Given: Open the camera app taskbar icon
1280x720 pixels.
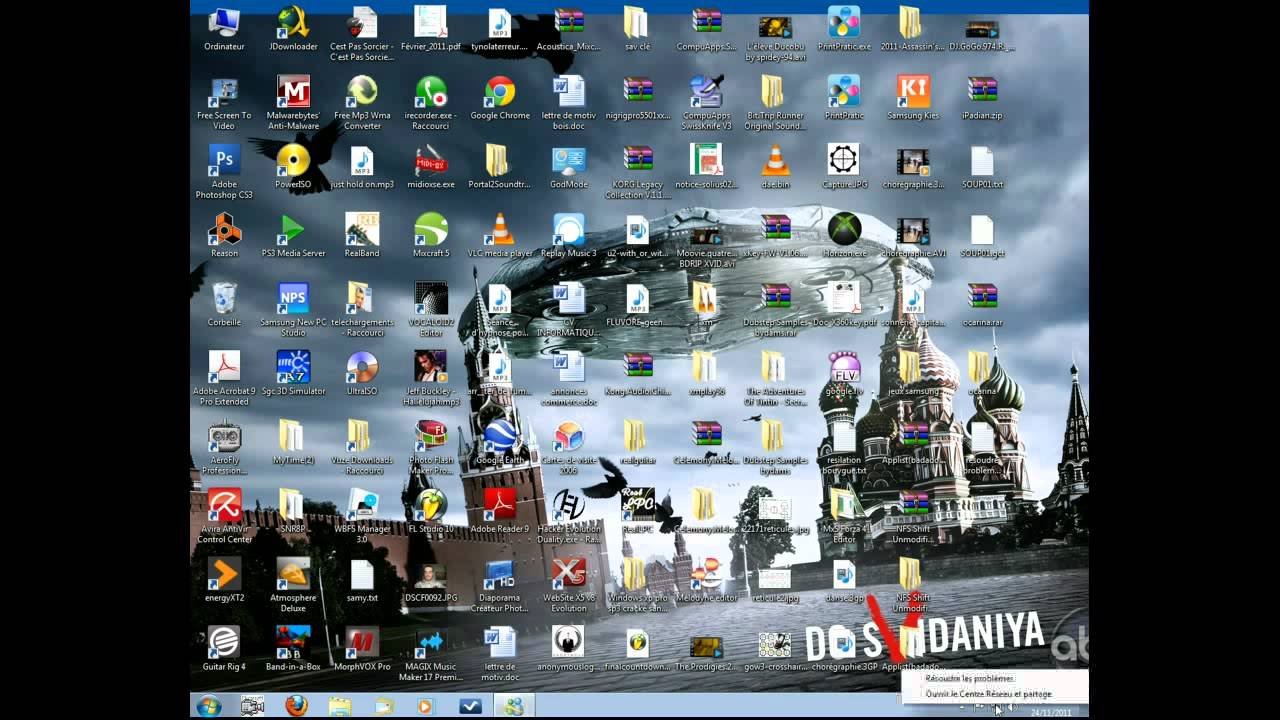Looking at the screenshot, I should (252, 706).
